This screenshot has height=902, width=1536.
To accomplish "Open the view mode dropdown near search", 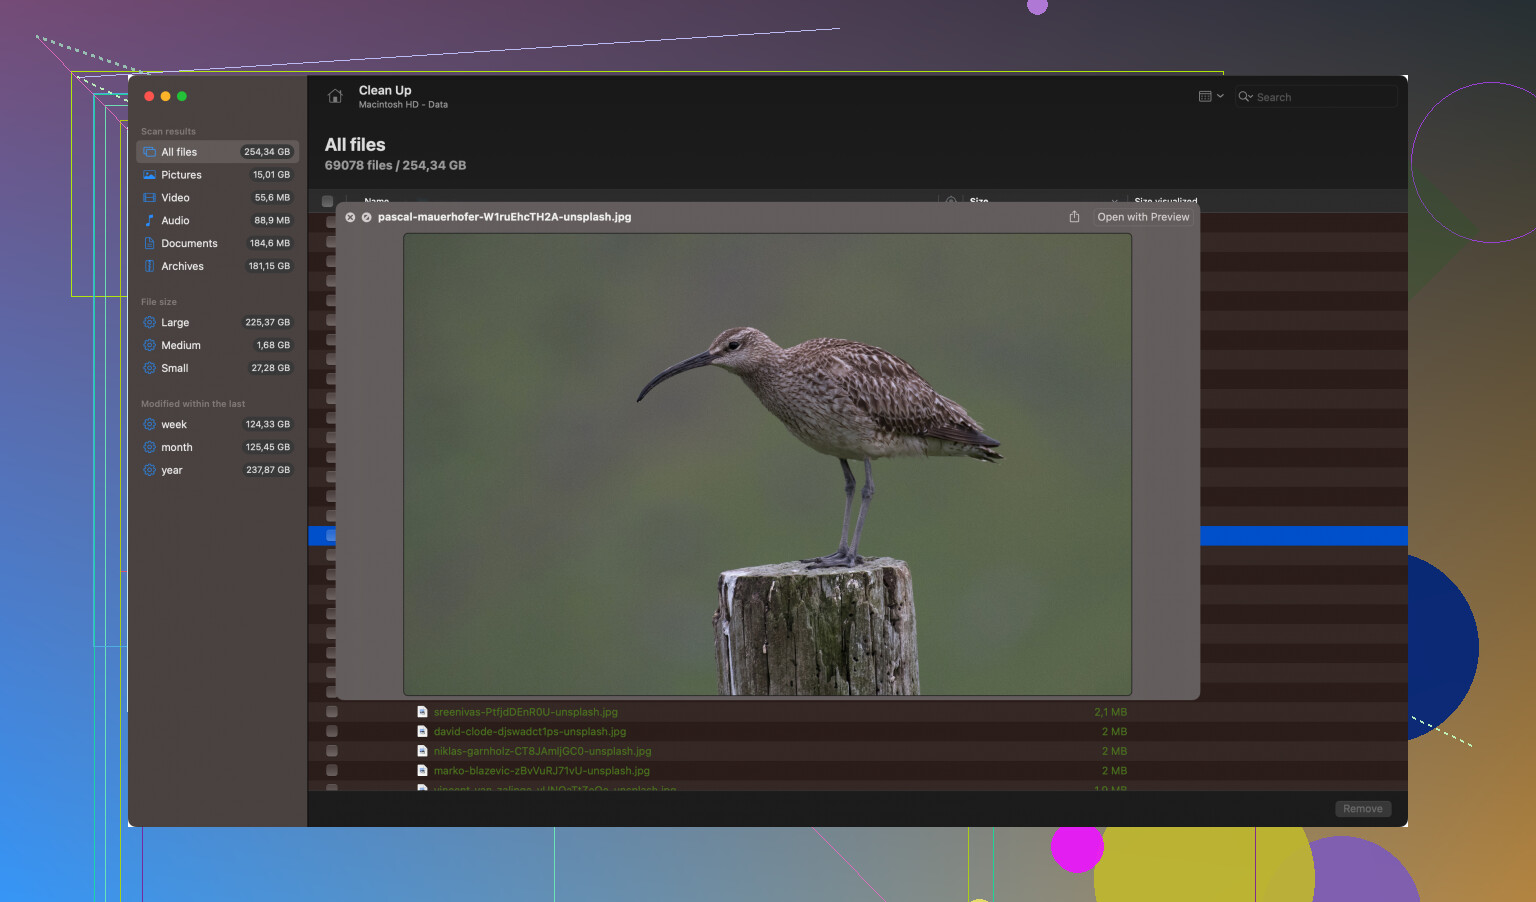I will [x=1210, y=97].
